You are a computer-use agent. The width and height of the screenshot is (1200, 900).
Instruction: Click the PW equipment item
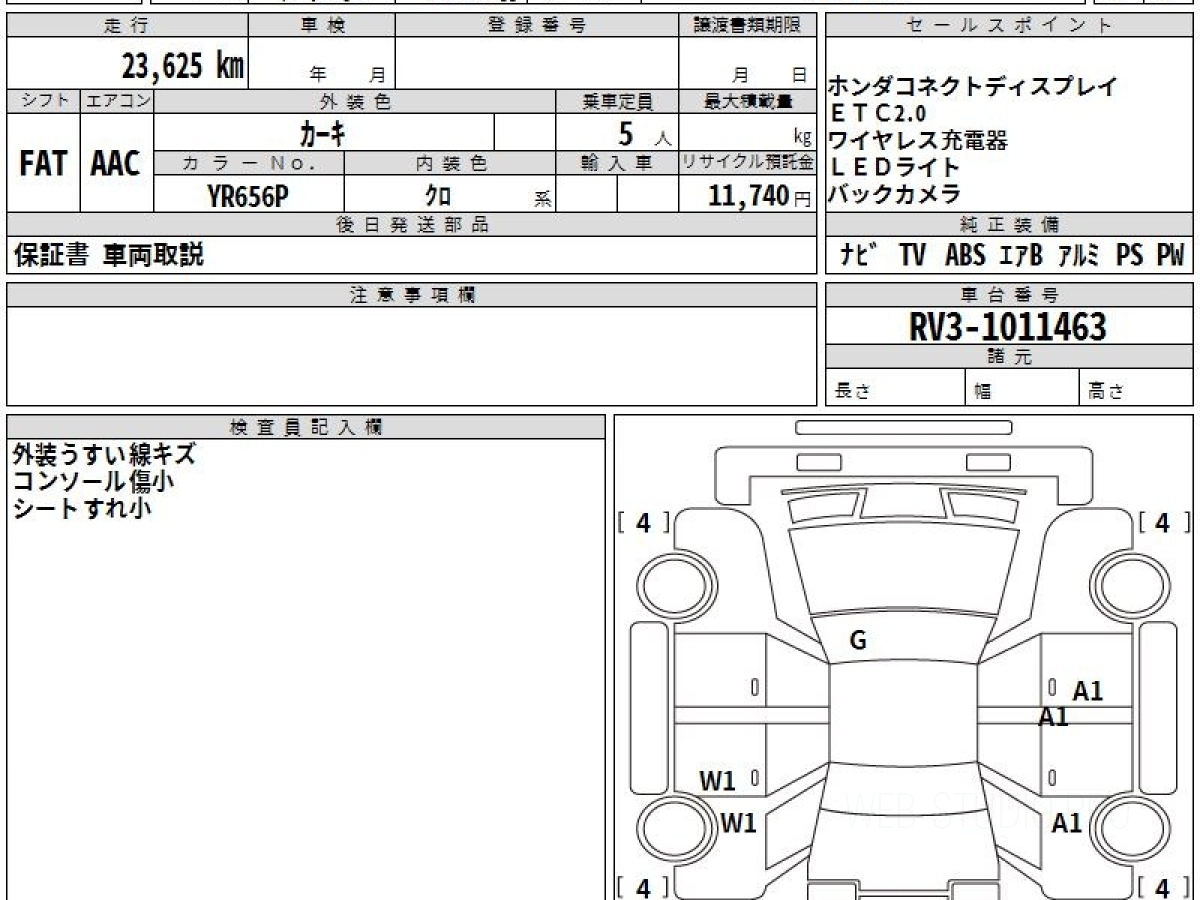1170,255
